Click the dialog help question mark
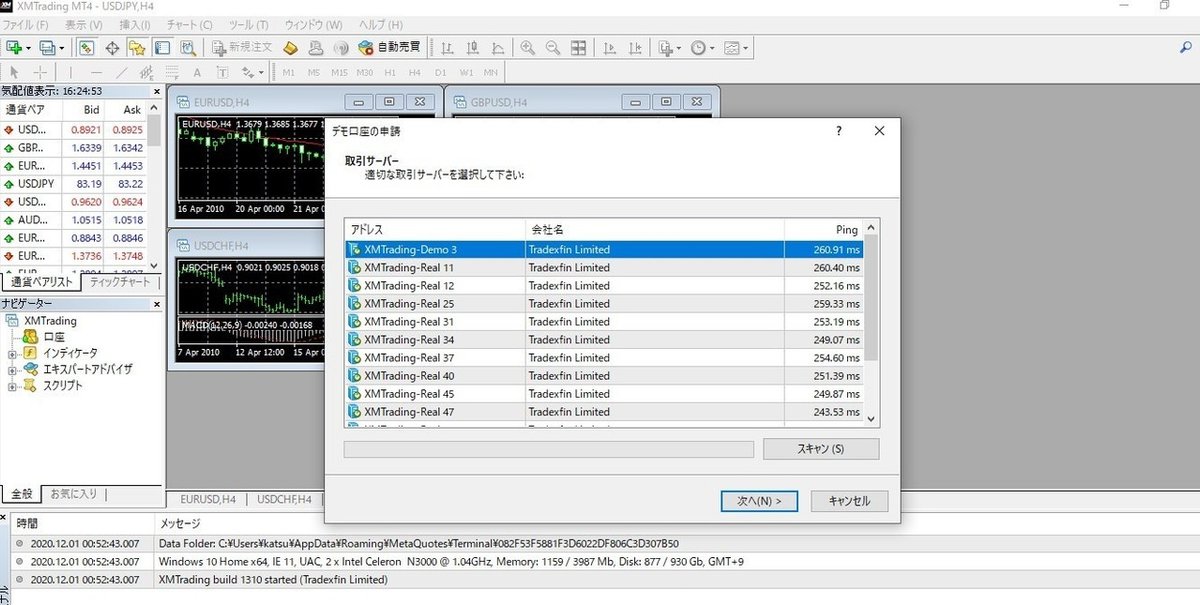This screenshot has height=605, width=1200. (x=838, y=131)
